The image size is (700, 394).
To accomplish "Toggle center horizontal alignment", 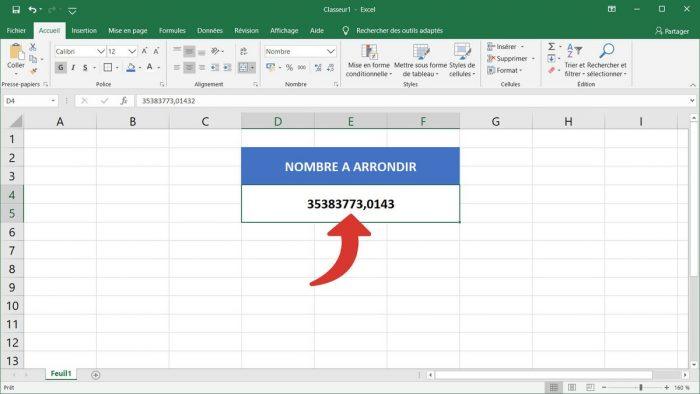I will (x=189, y=67).
